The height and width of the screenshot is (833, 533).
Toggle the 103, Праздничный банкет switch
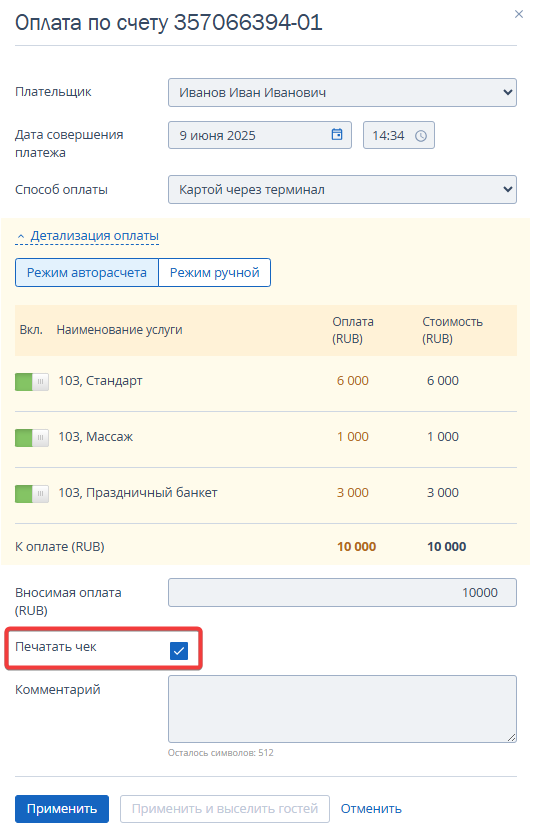[x=32, y=494]
